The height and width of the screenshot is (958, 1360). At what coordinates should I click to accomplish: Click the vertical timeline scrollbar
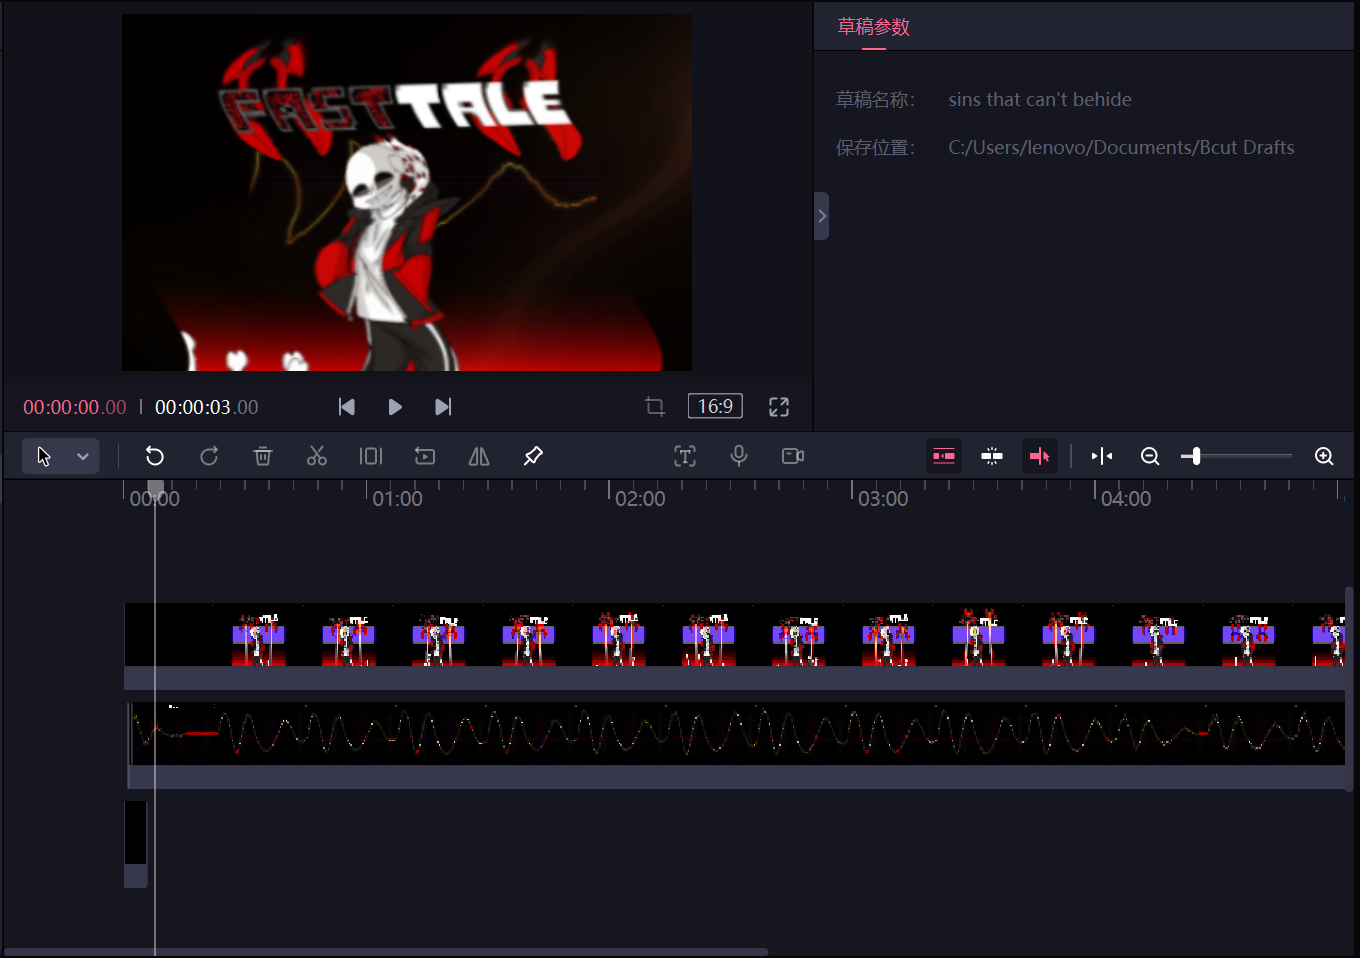point(1350,689)
